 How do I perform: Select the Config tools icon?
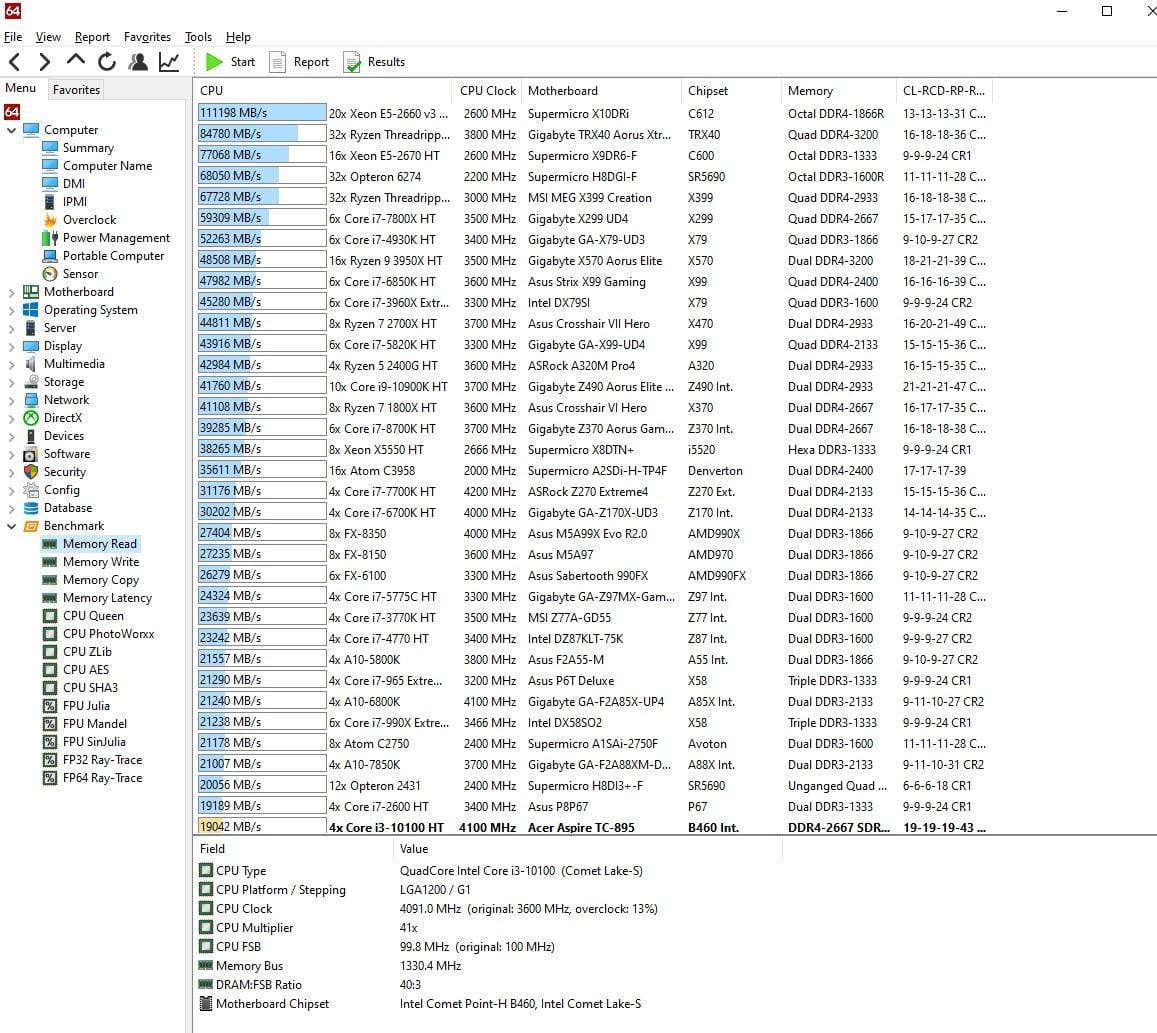tap(31, 490)
